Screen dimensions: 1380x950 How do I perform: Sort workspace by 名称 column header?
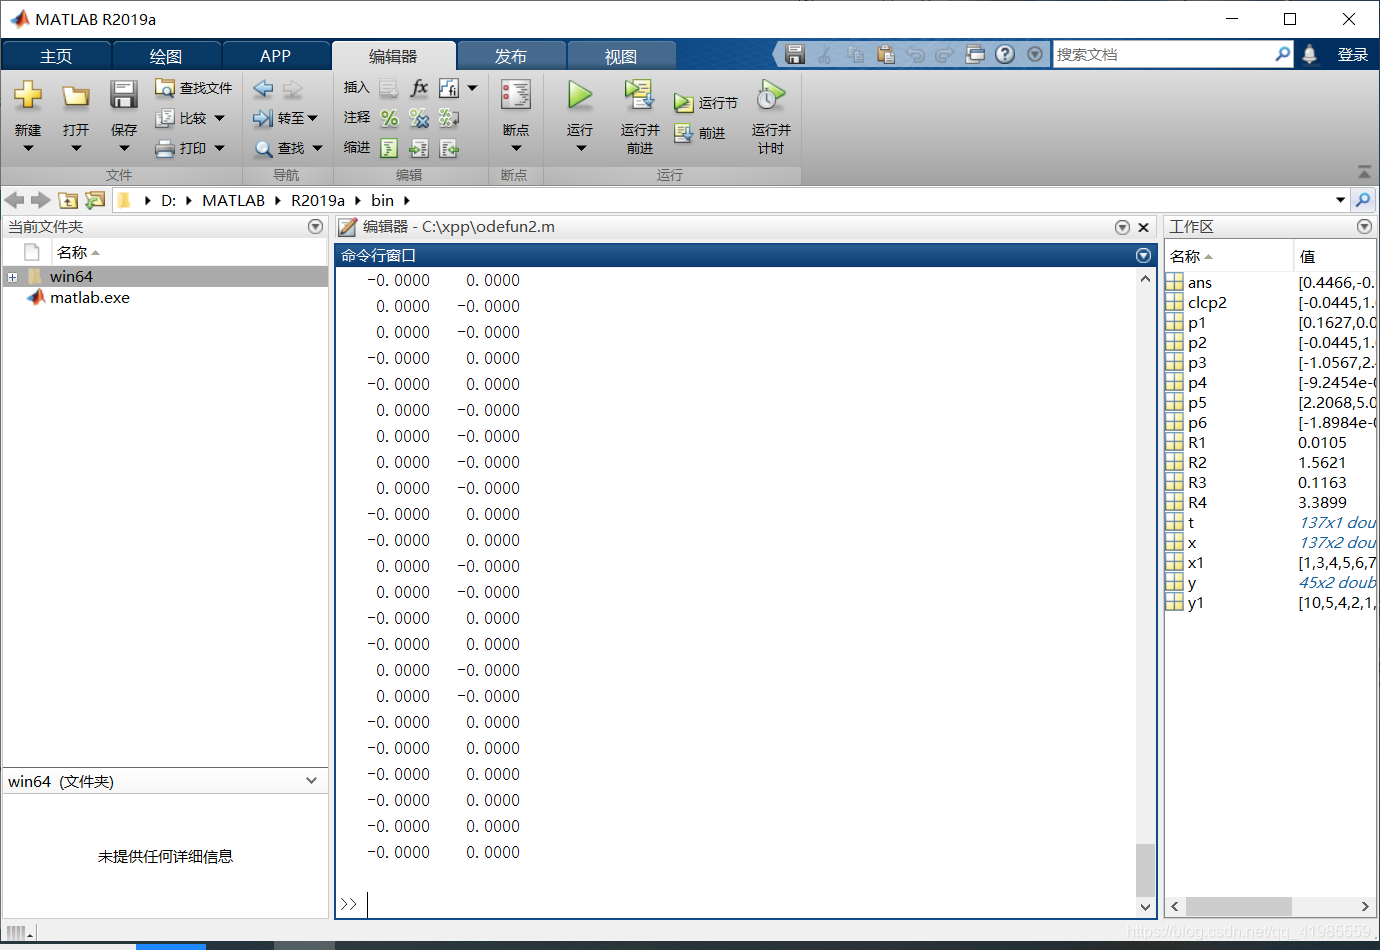coord(1229,256)
